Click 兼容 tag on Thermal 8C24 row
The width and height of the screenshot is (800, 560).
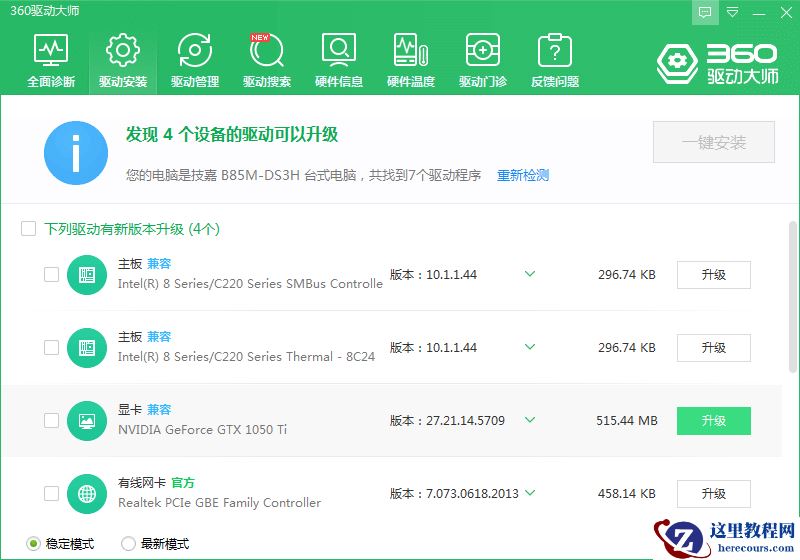159,337
